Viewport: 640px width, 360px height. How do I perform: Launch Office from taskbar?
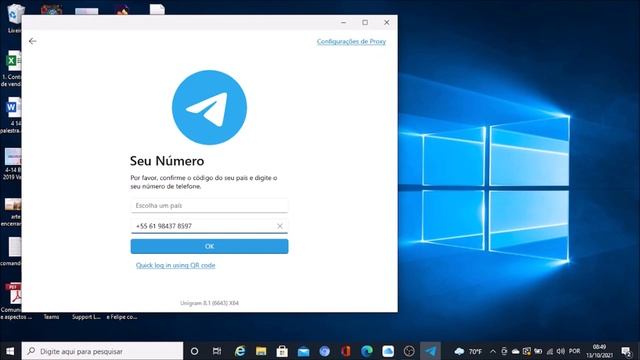tap(346, 351)
